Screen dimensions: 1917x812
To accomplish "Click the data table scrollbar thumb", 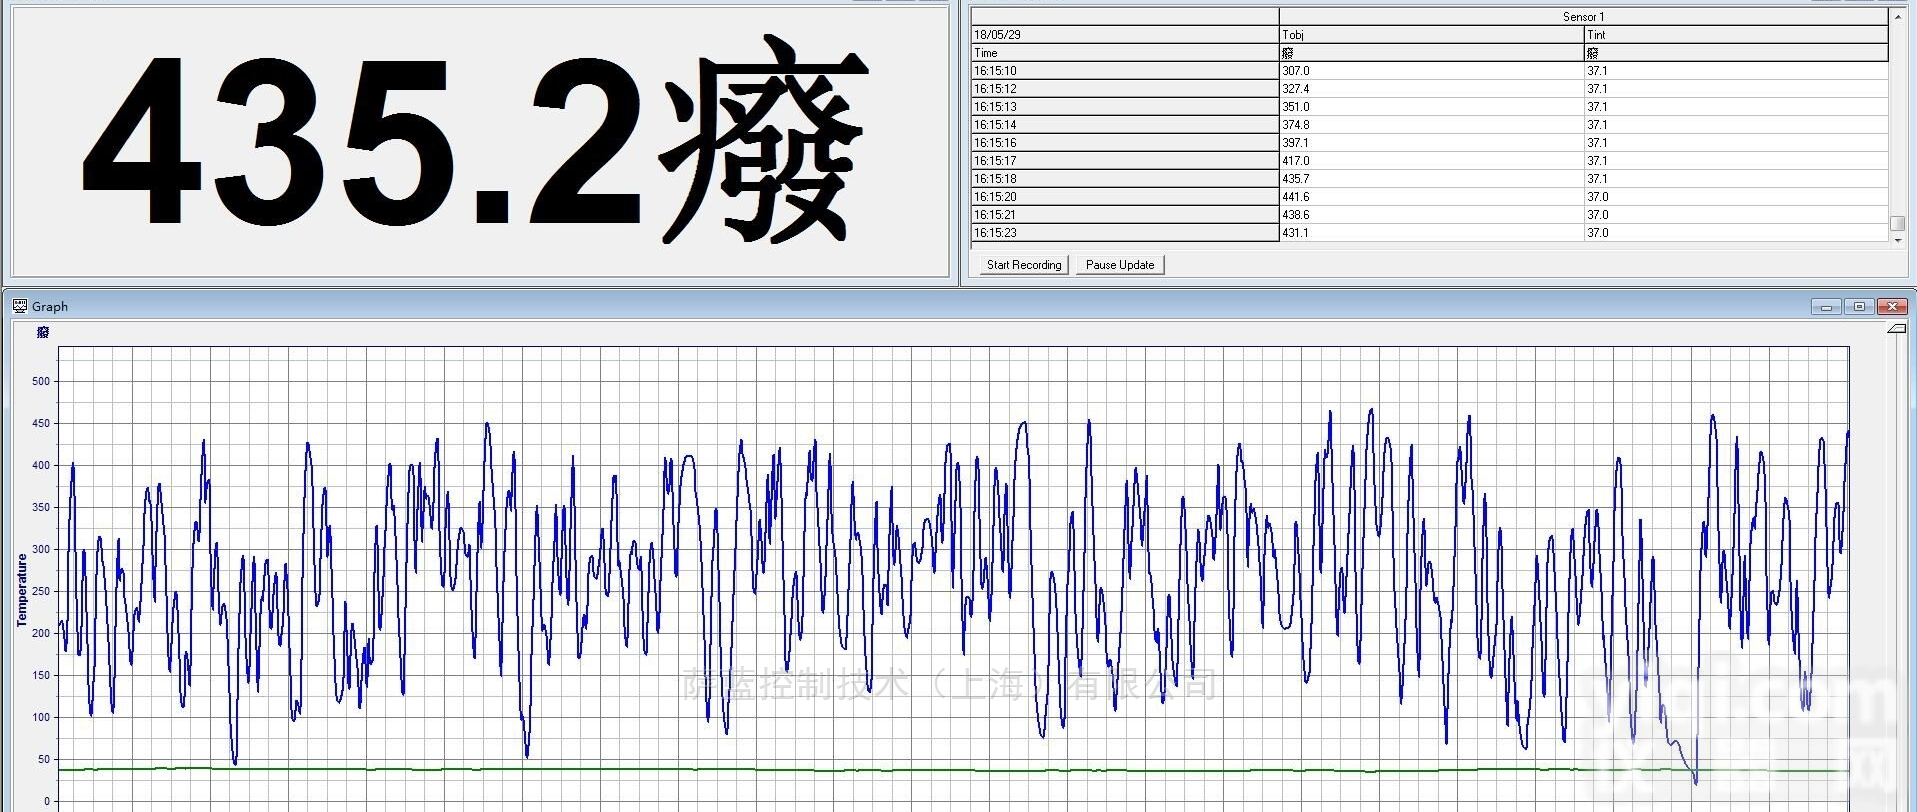I will 1897,224.
